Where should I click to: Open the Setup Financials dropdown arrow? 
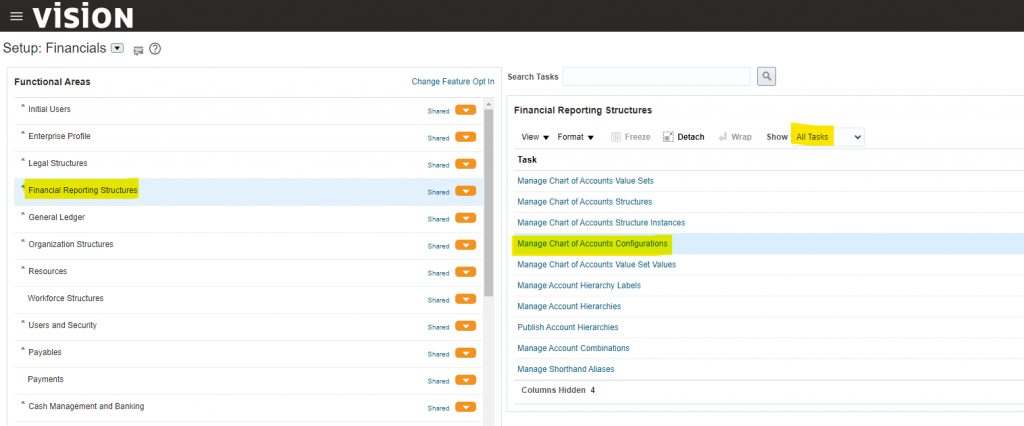point(118,48)
